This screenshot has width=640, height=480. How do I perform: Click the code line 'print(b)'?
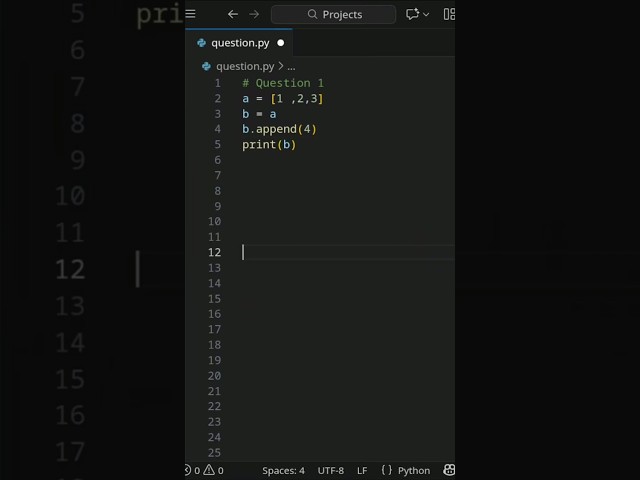pos(269,144)
